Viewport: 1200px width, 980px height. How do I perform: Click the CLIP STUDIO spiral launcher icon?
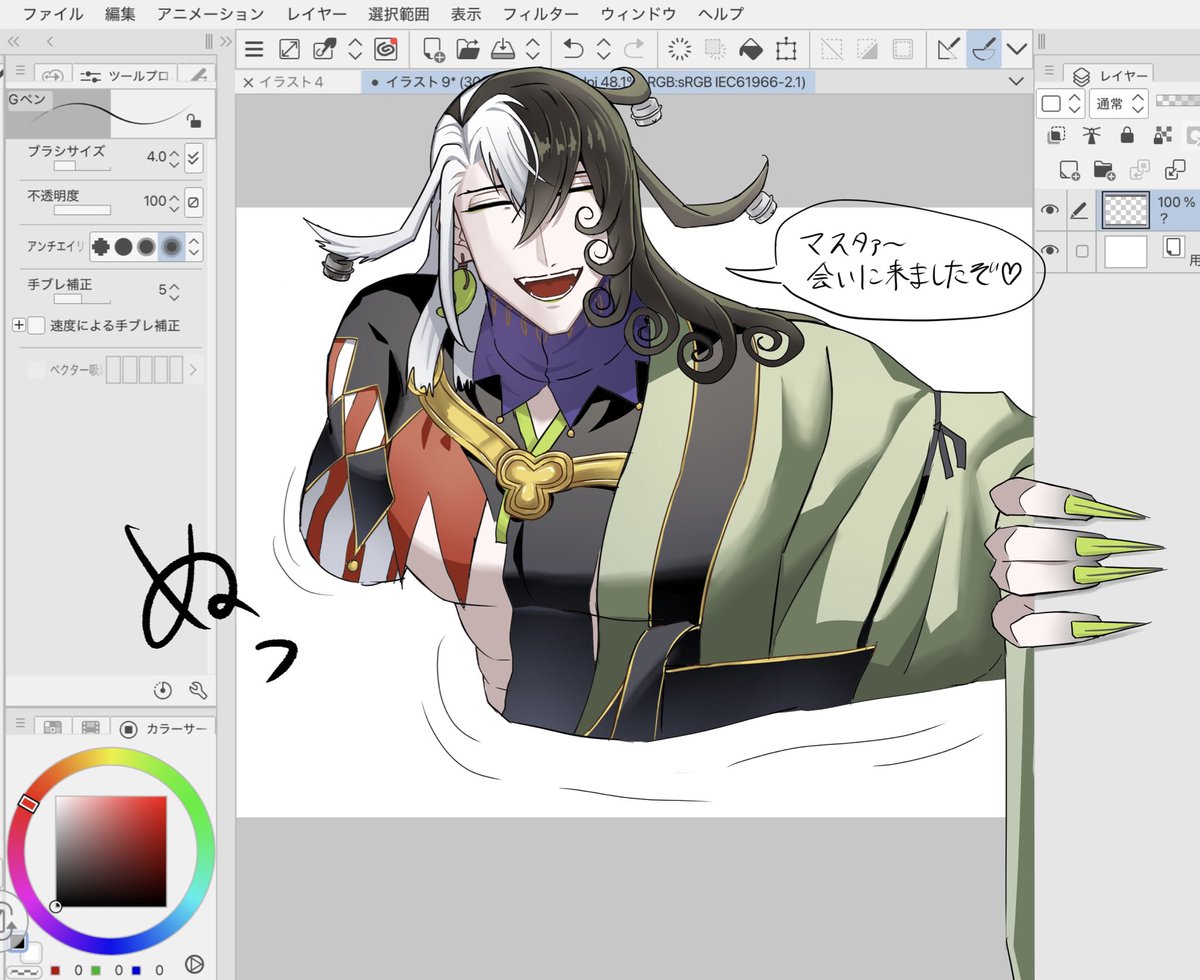click(387, 48)
